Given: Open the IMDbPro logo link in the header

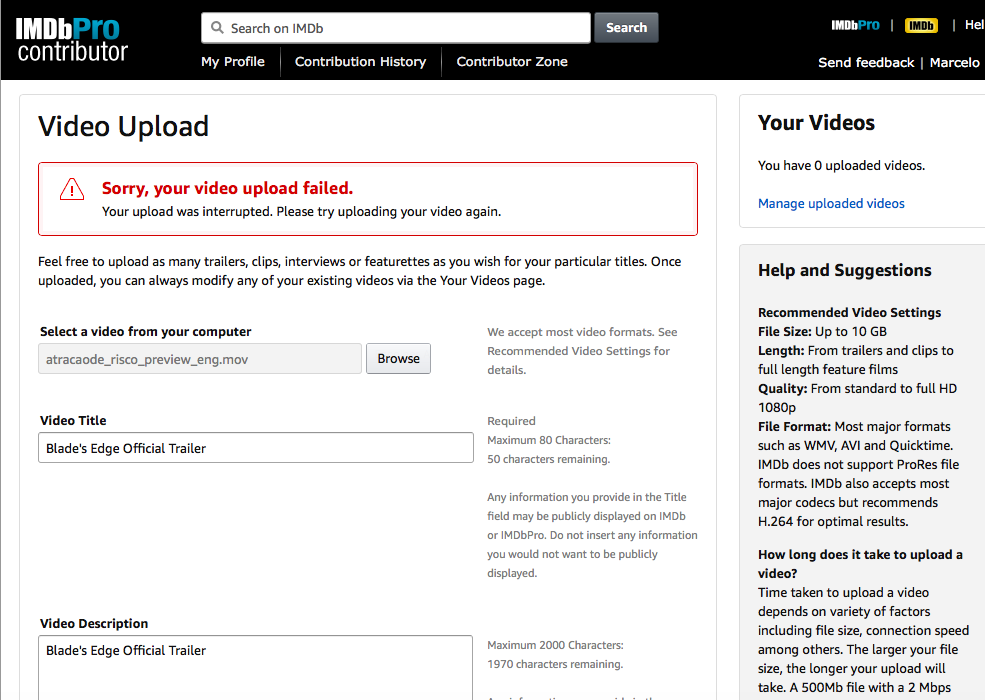Looking at the screenshot, I should pyautogui.click(x=855, y=26).
